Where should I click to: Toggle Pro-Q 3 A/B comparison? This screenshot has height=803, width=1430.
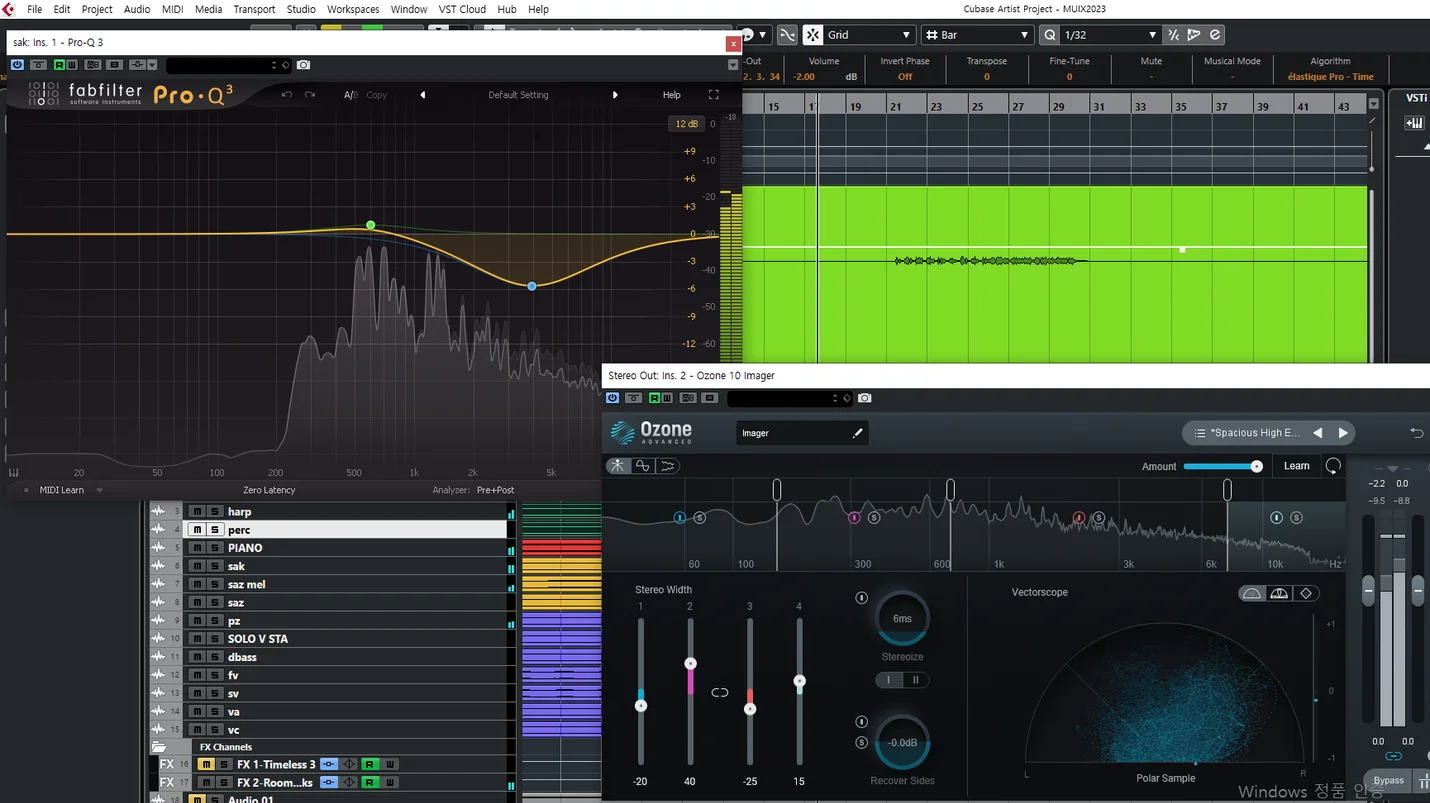[351, 95]
